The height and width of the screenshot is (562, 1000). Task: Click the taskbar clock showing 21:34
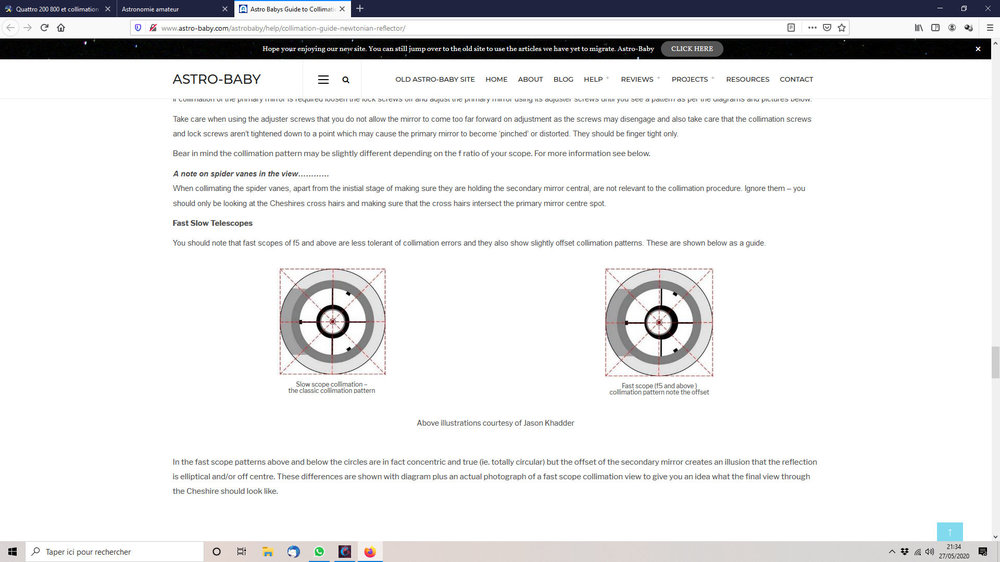click(953, 552)
